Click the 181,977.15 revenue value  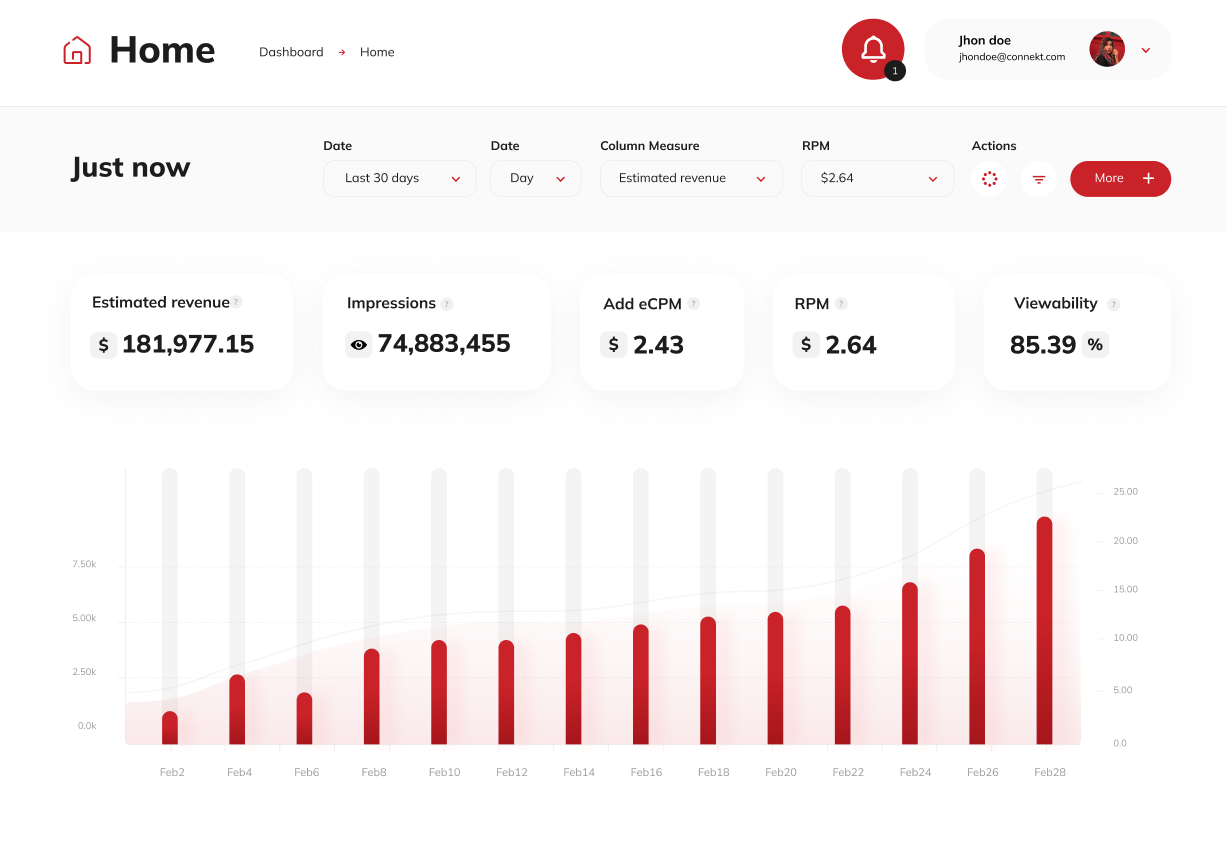[x=188, y=344]
